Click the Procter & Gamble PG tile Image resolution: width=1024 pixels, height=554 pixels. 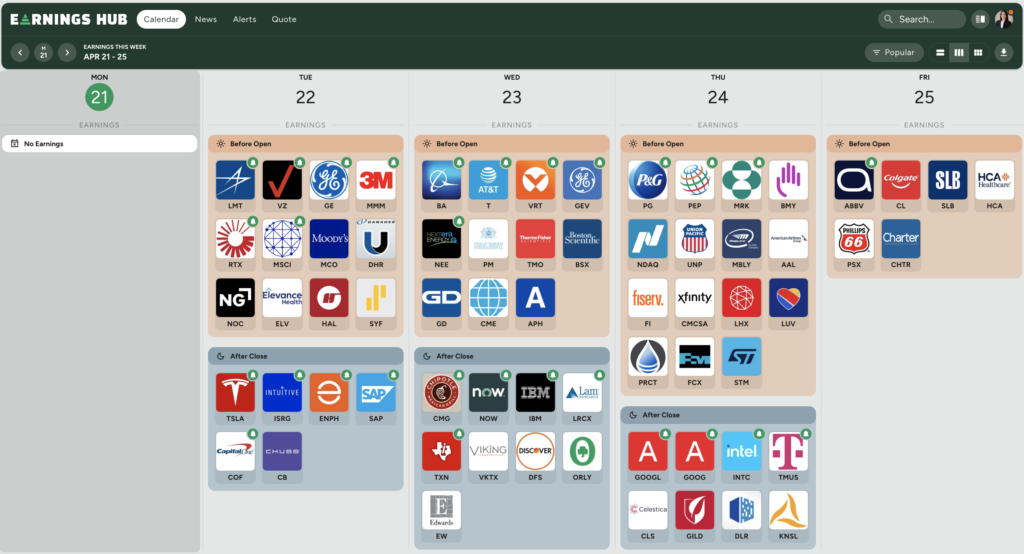coord(648,186)
